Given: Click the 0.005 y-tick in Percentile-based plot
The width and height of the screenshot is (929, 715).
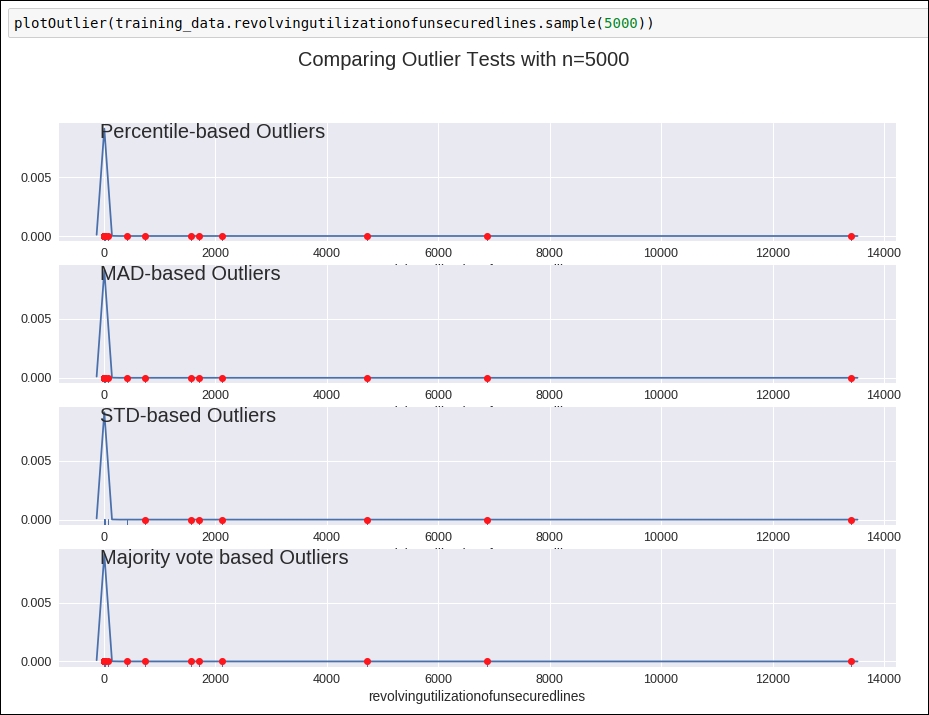Looking at the screenshot, I should point(36,178).
